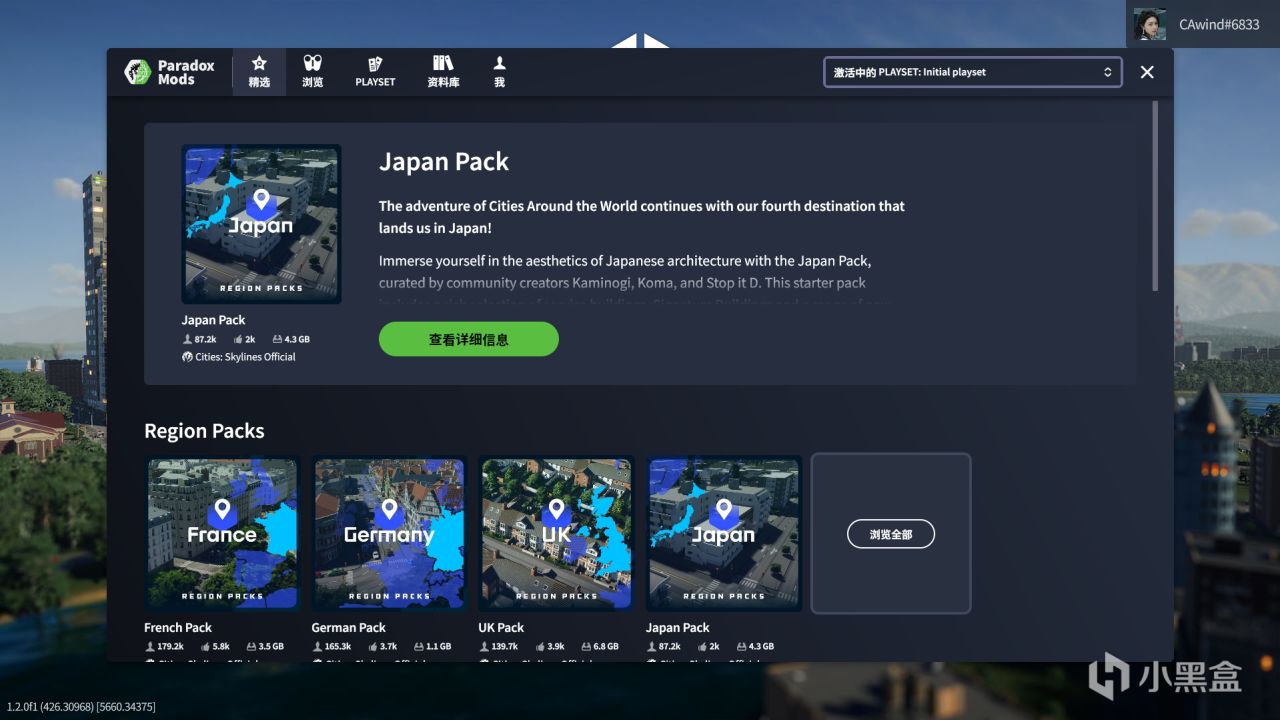
Task: Click the 查看详细信息 green button
Action: (x=468, y=339)
